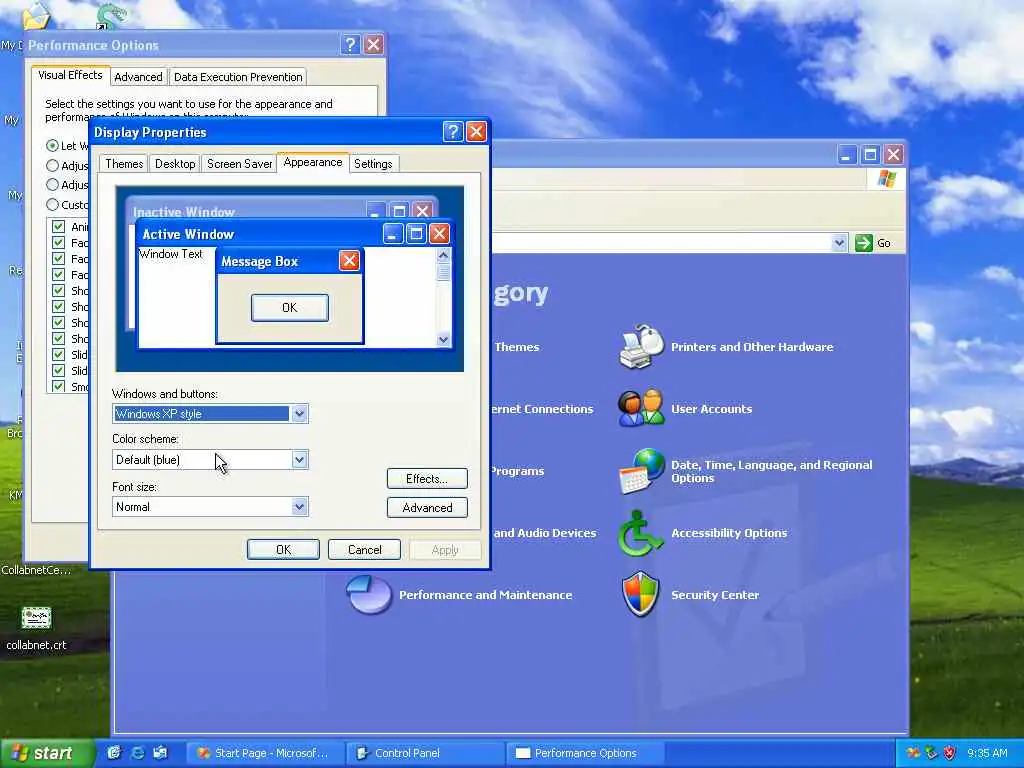This screenshot has width=1024, height=768.
Task: Switch to Control Panel taskbar button
Action: 424,753
